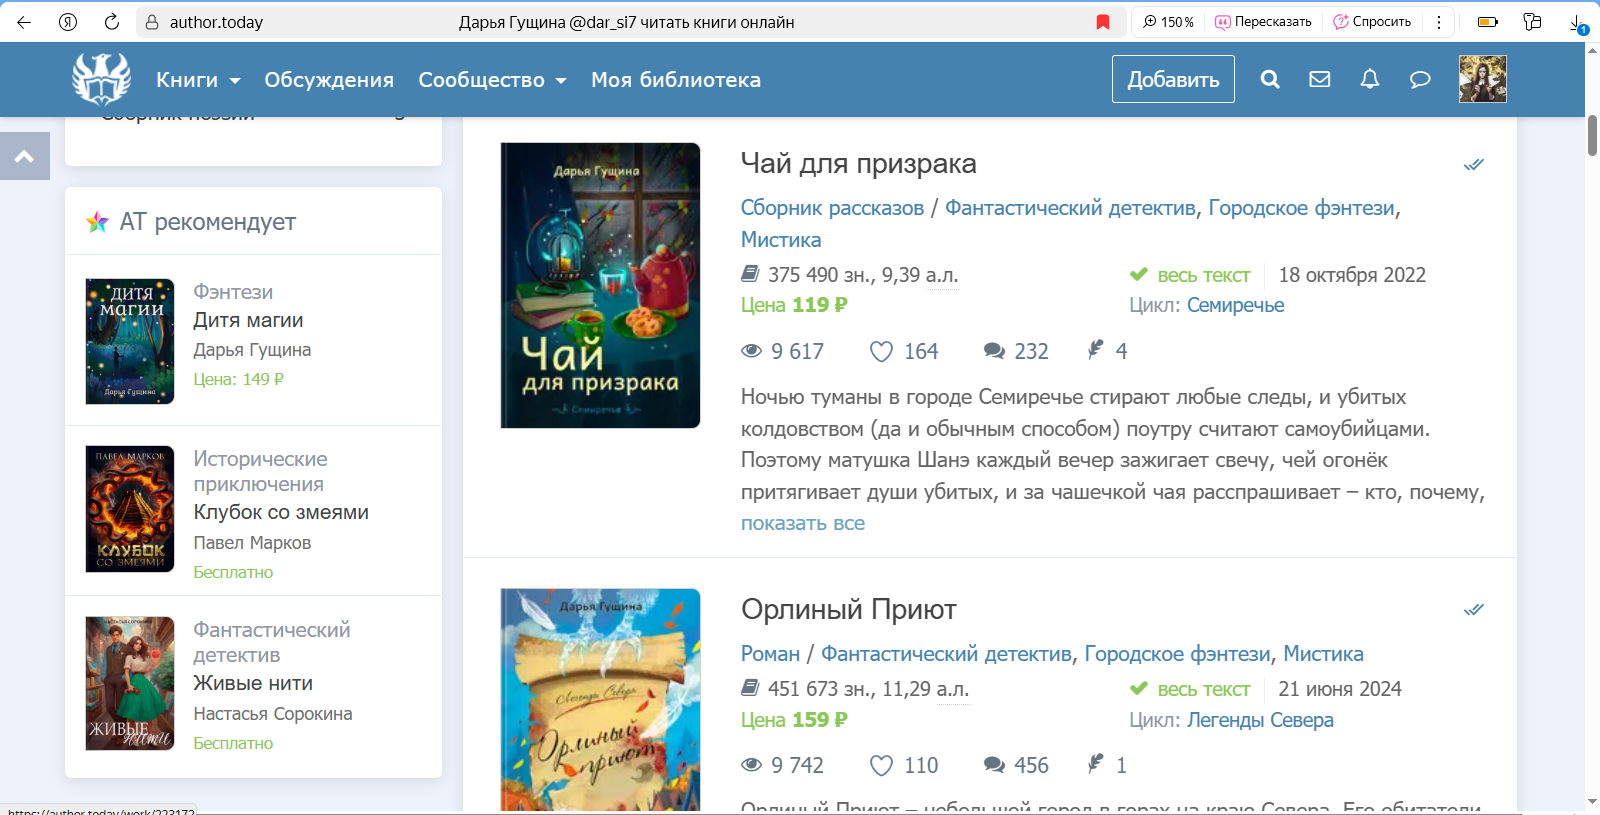Open private messages envelope icon
Viewport: 1600px width, 815px height.
tap(1320, 79)
